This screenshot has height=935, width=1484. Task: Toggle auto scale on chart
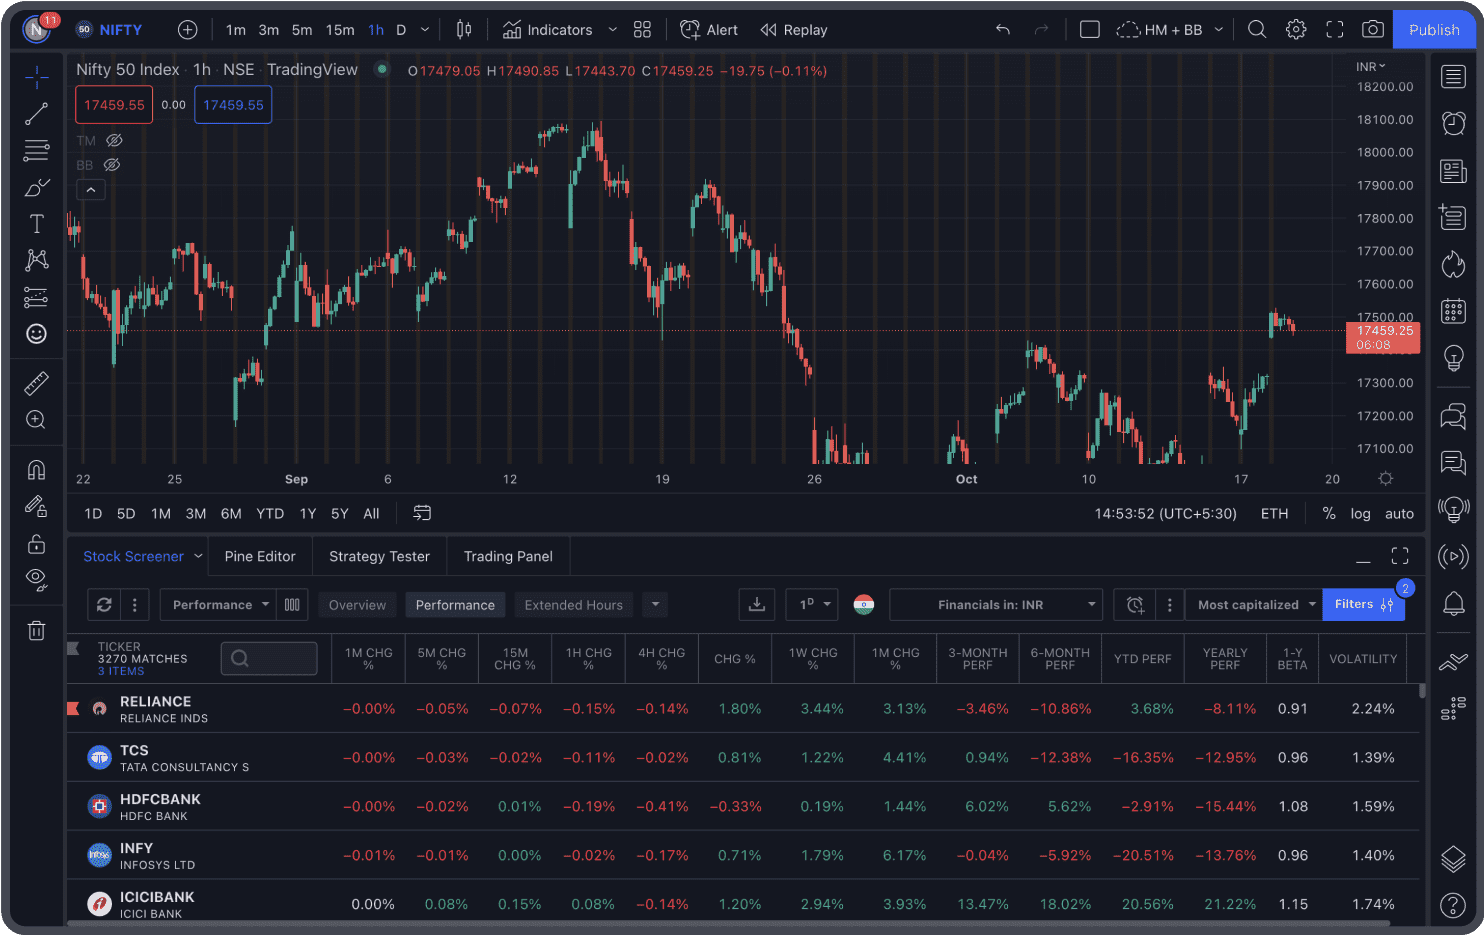click(x=1399, y=513)
